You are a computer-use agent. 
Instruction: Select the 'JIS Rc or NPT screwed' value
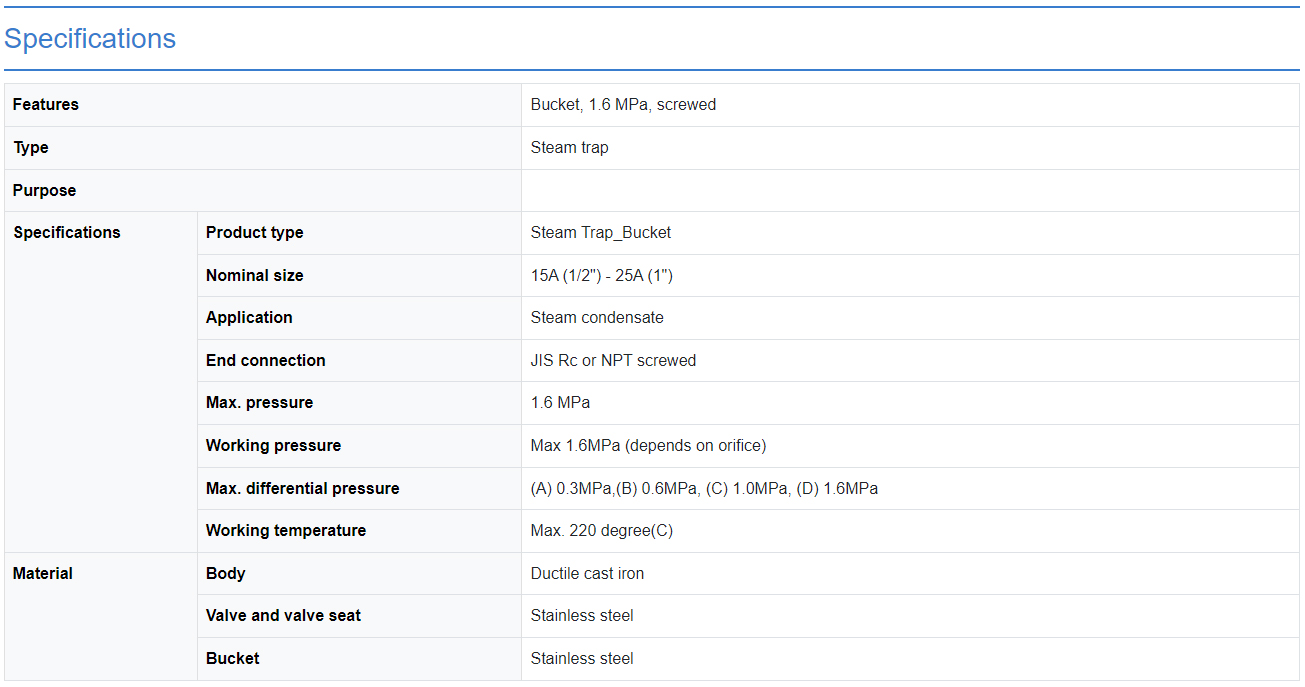pyautogui.click(x=613, y=361)
